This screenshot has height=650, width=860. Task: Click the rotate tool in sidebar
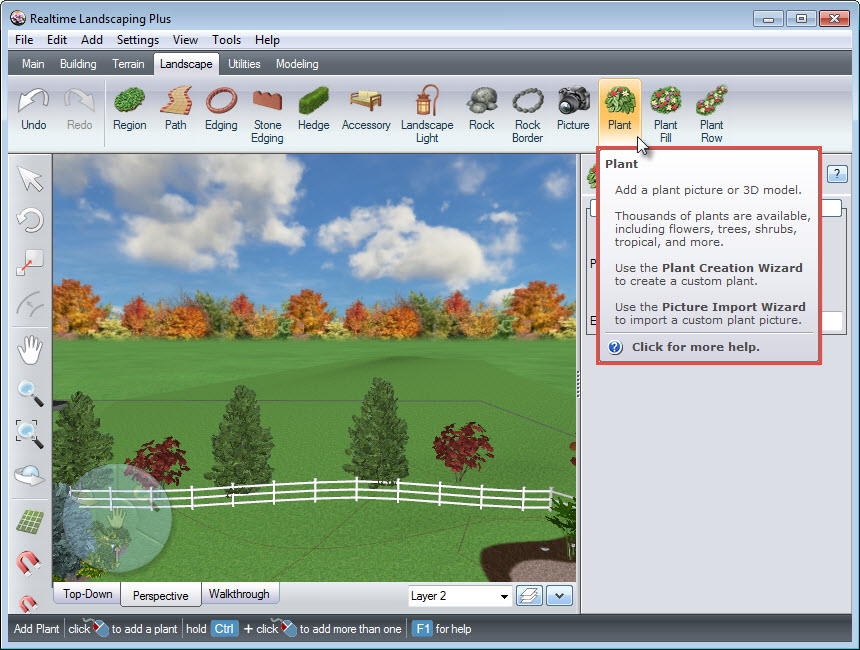pyautogui.click(x=30, y=220)
